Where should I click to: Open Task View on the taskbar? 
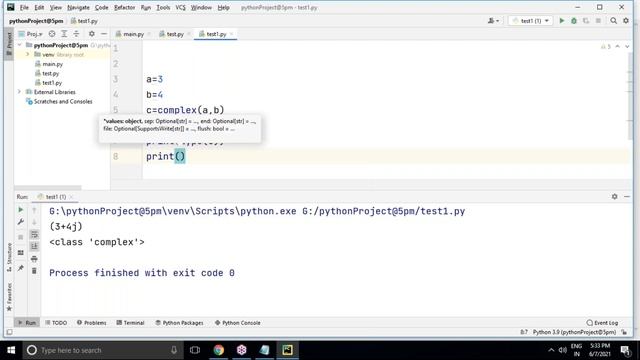(195, 350)
